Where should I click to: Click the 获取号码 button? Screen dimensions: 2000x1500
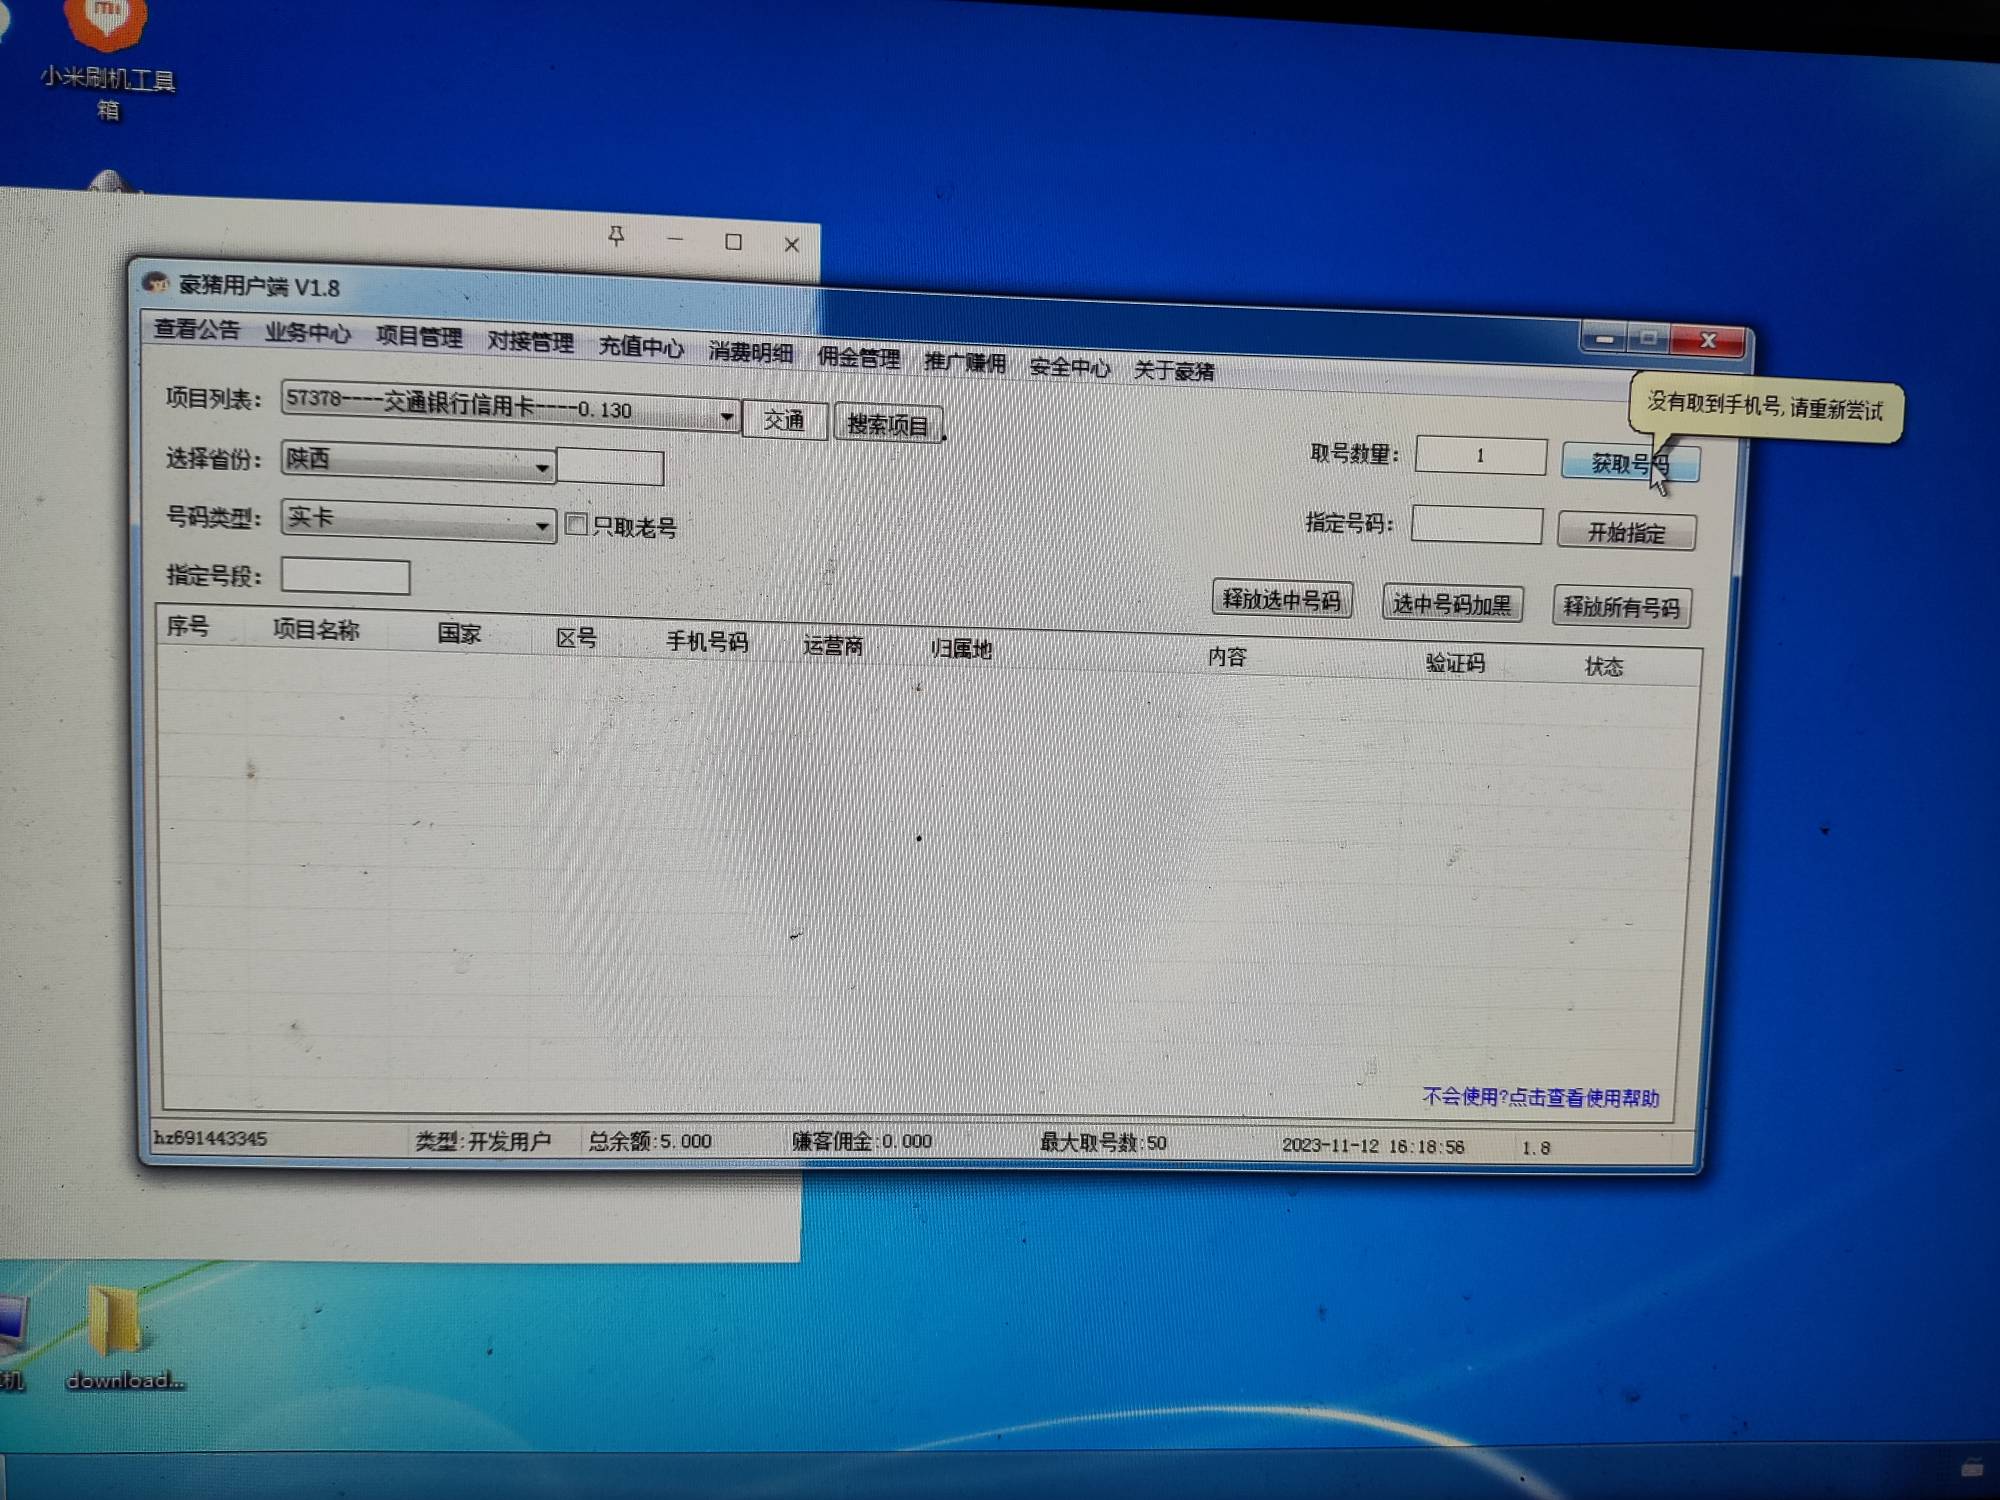(x=1630, y=464)
